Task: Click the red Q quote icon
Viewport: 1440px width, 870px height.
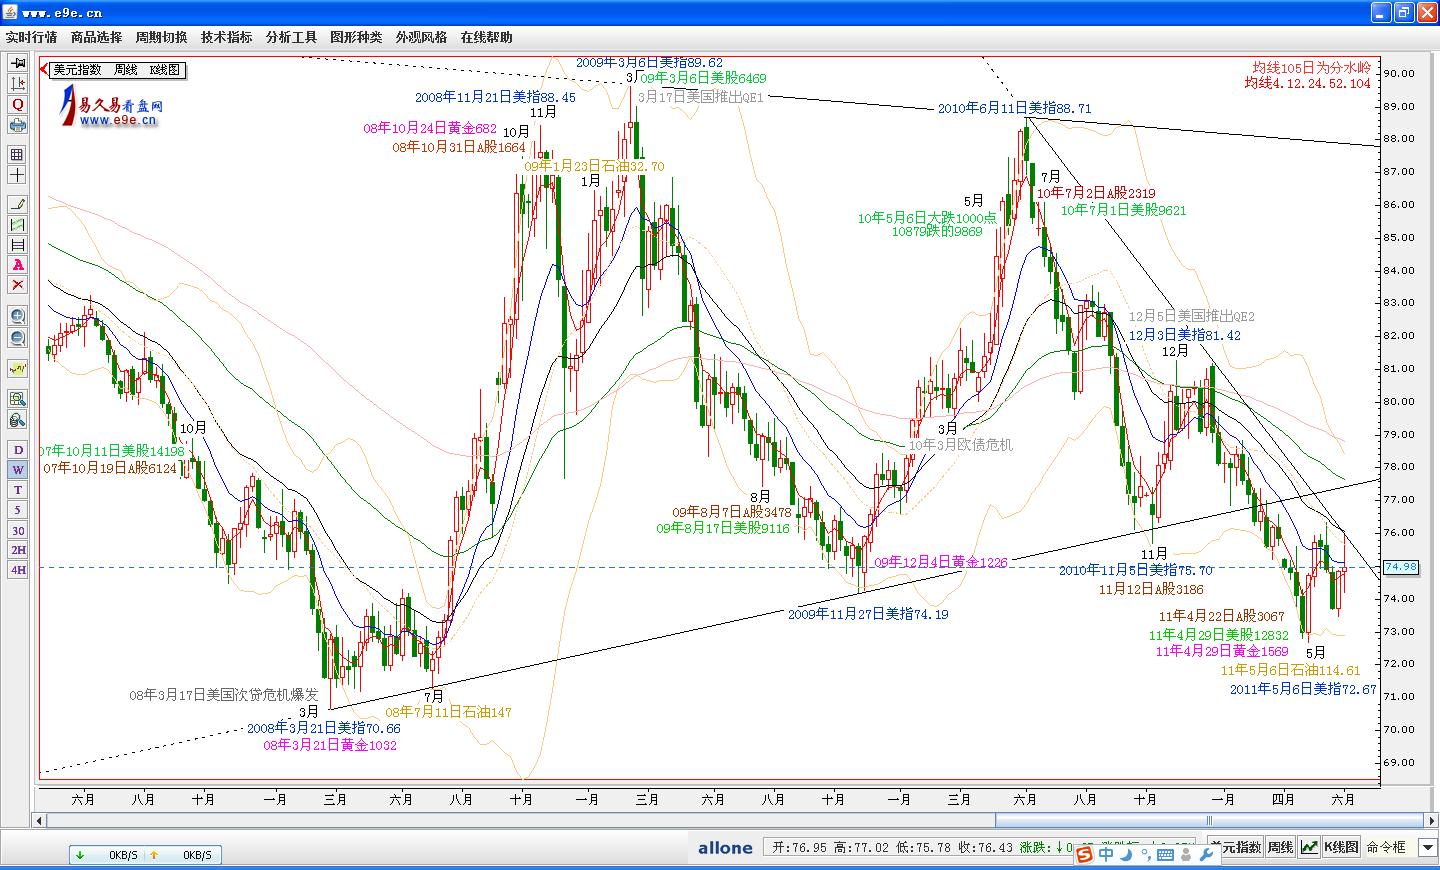Action: (x=17, y=104)
